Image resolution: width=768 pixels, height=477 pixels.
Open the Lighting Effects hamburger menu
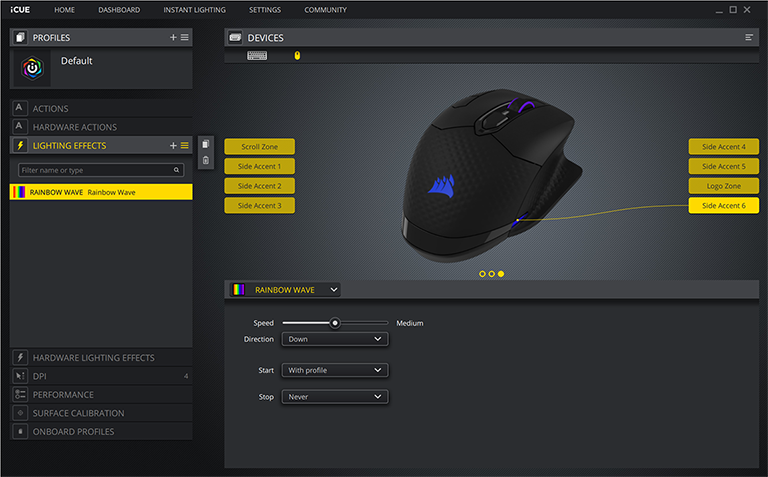[x=185, y=145]
